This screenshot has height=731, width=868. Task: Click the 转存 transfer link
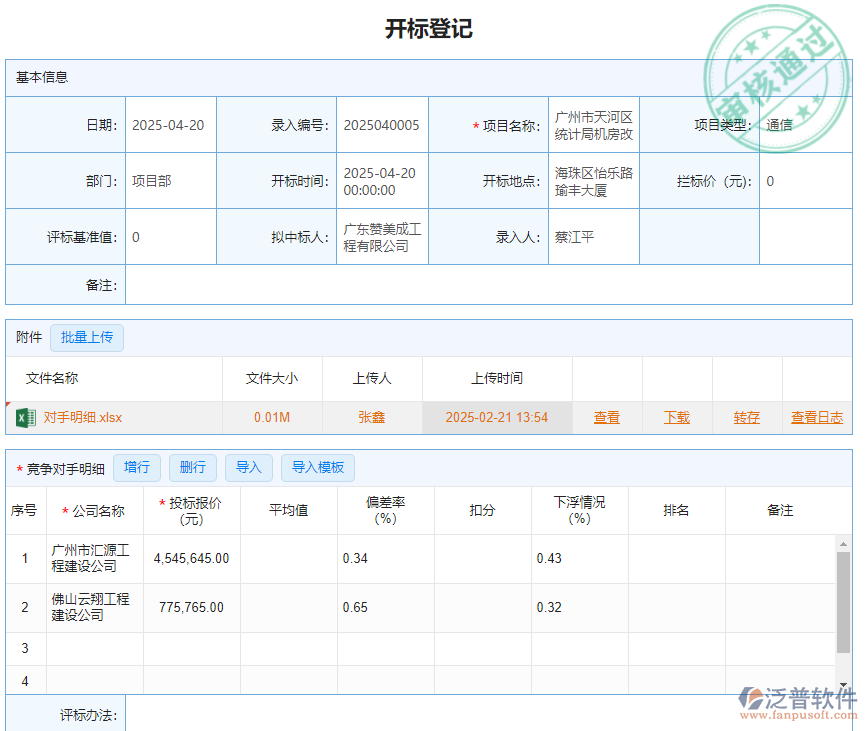[x=746, y=419]
